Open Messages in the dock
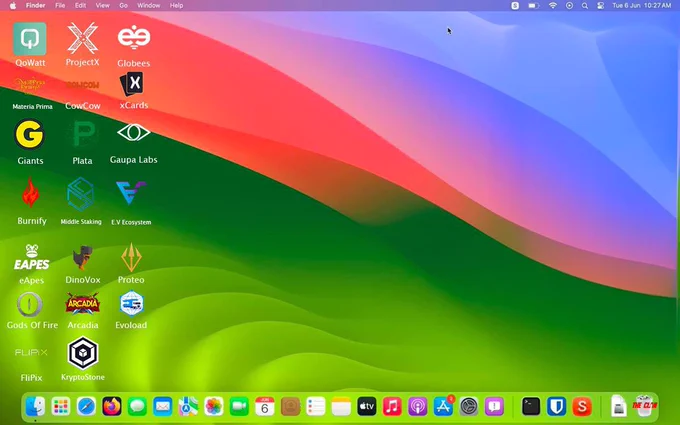Viewport: 680px width, 425px height. tap(137, 406)
